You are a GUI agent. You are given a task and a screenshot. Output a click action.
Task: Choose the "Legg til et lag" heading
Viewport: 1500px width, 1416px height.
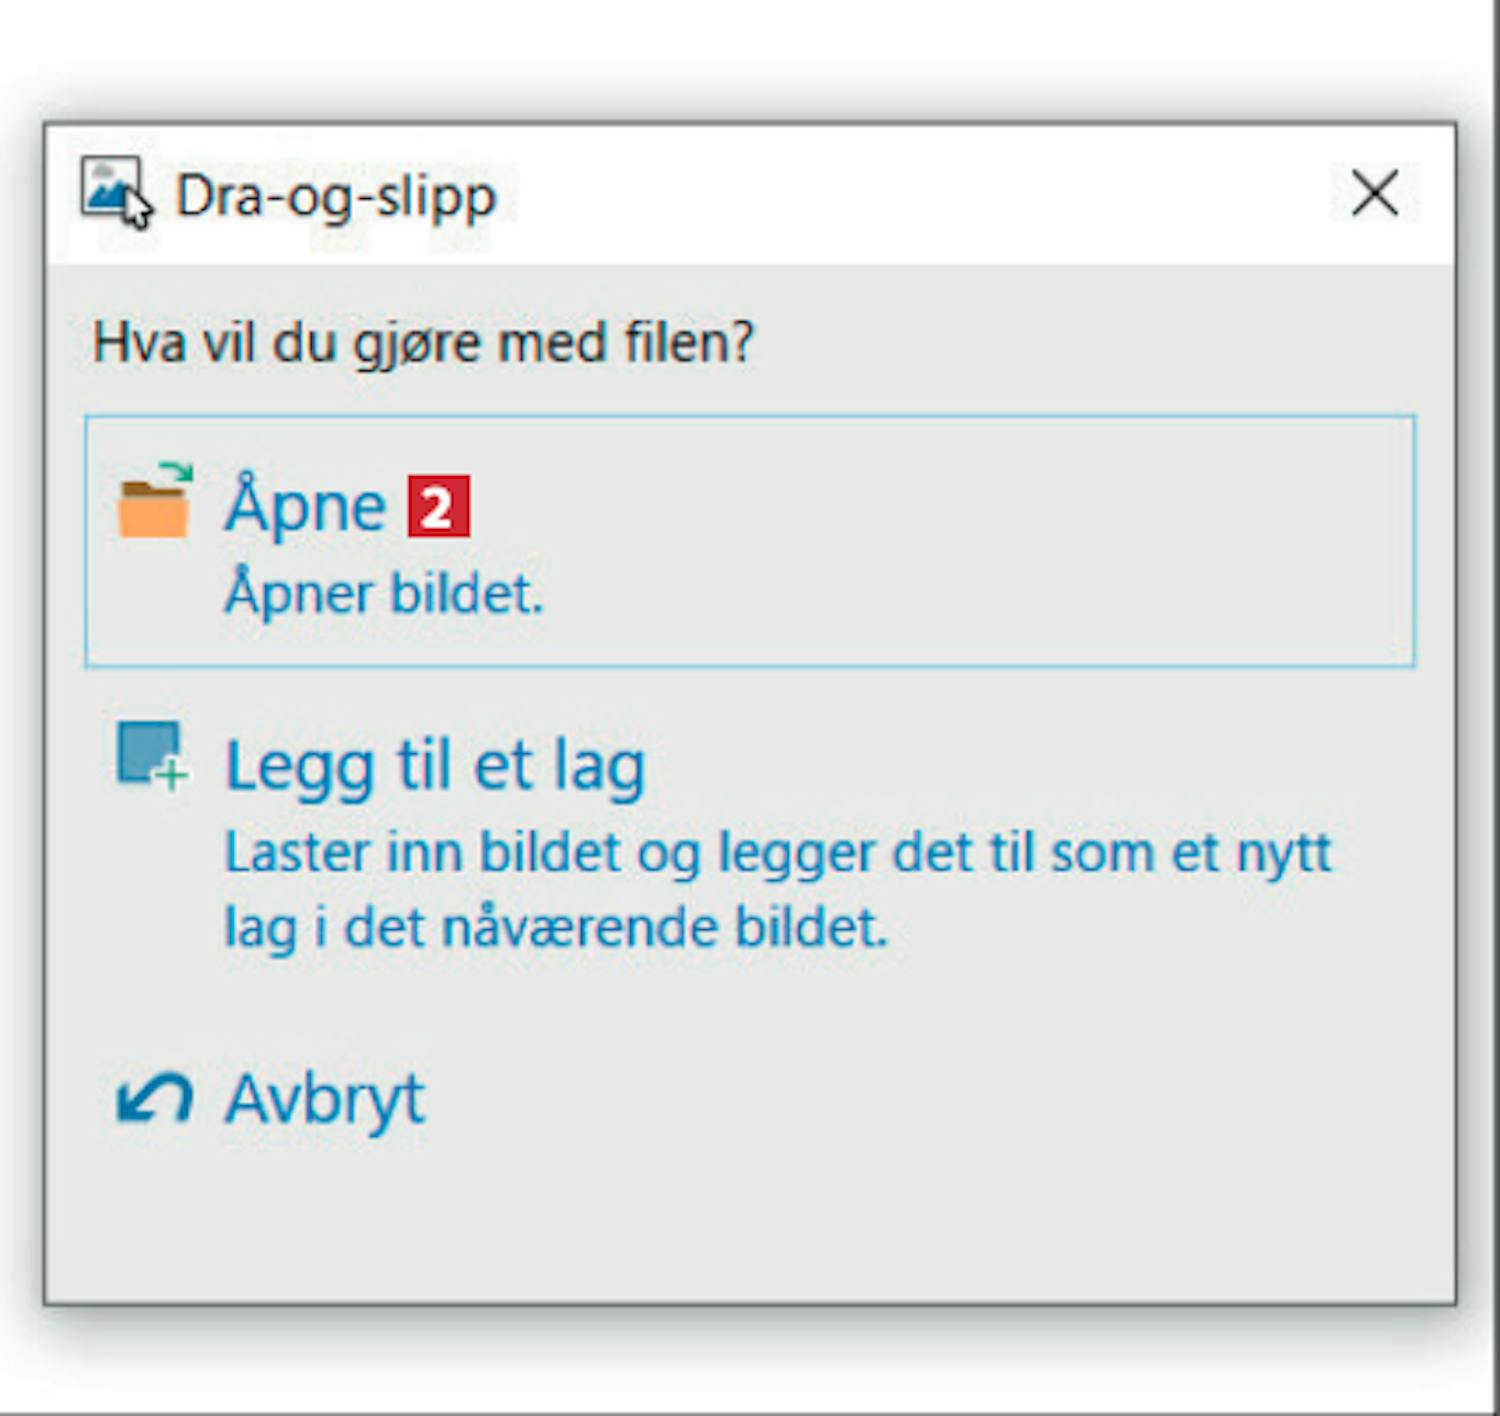pyautogui.click(x=435, y=767)
